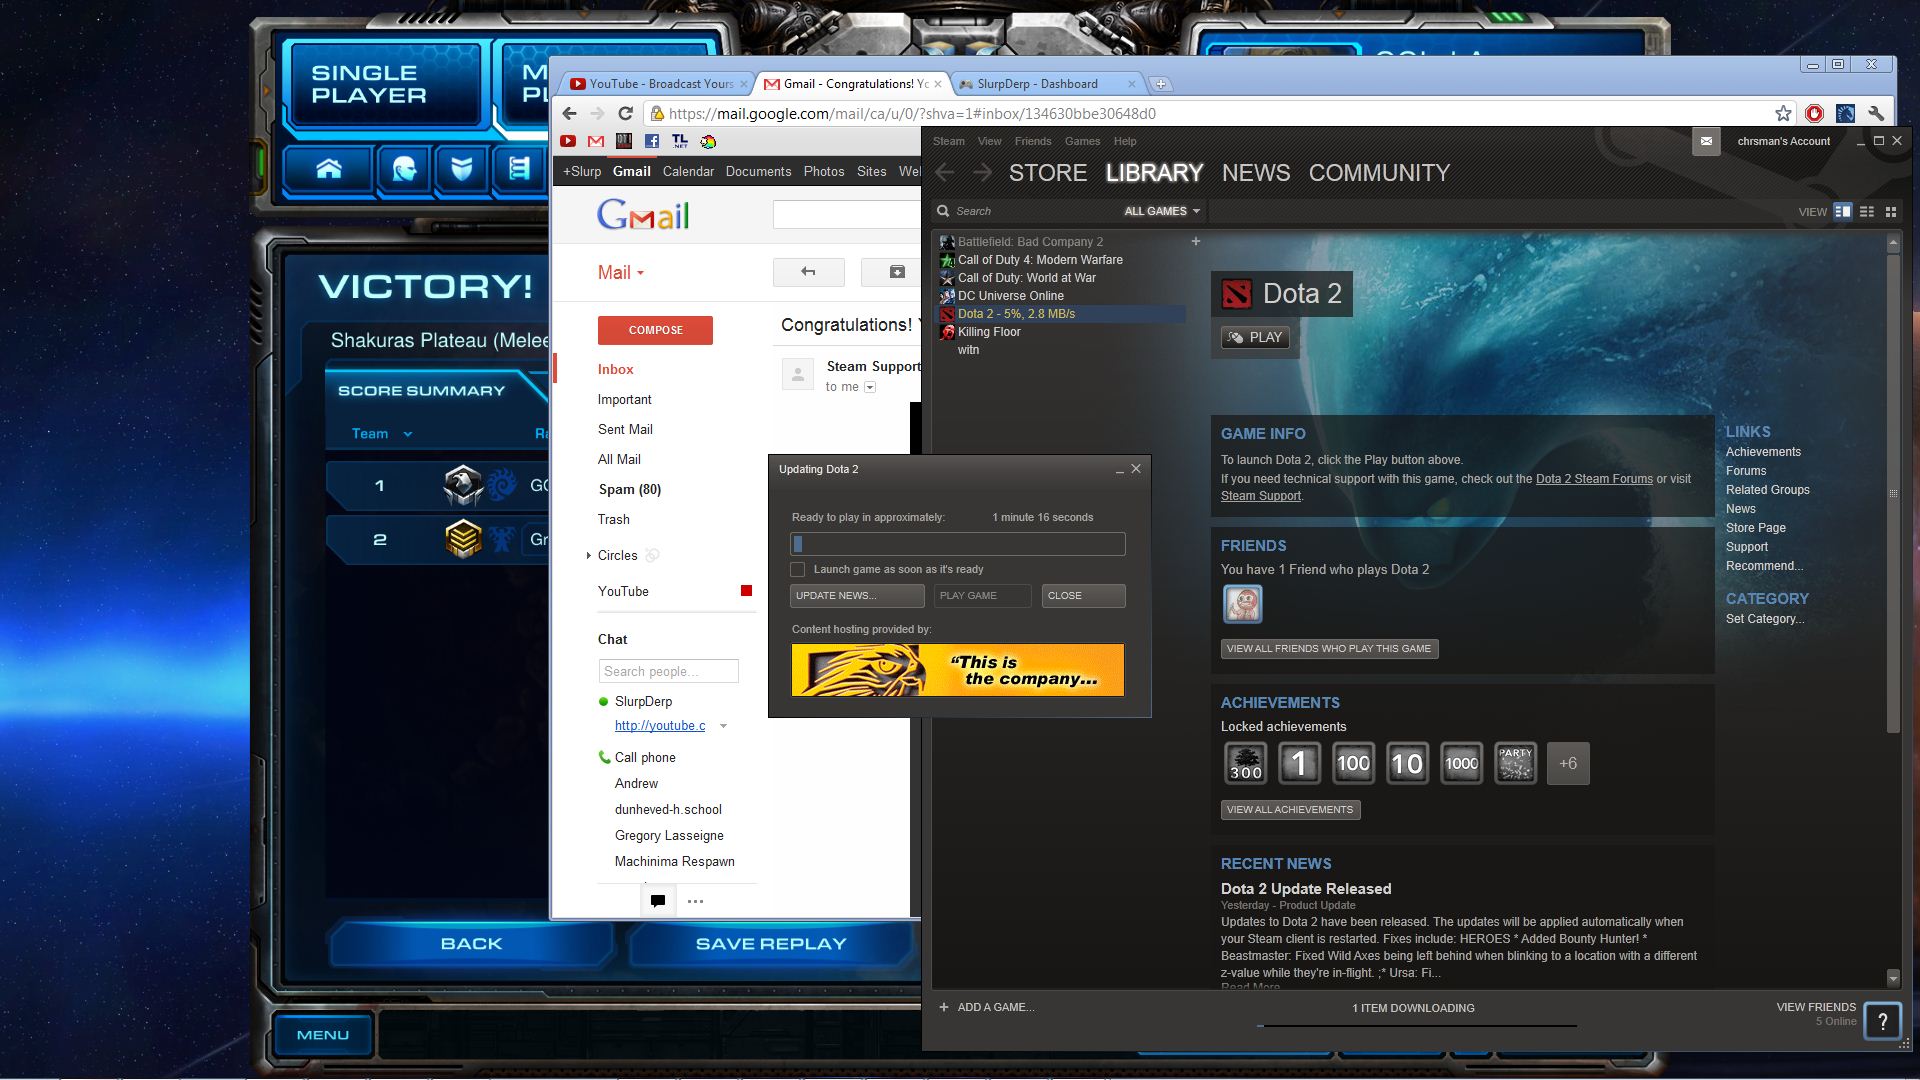Switch to the YouTube Chrome tab

pos(654,84)
